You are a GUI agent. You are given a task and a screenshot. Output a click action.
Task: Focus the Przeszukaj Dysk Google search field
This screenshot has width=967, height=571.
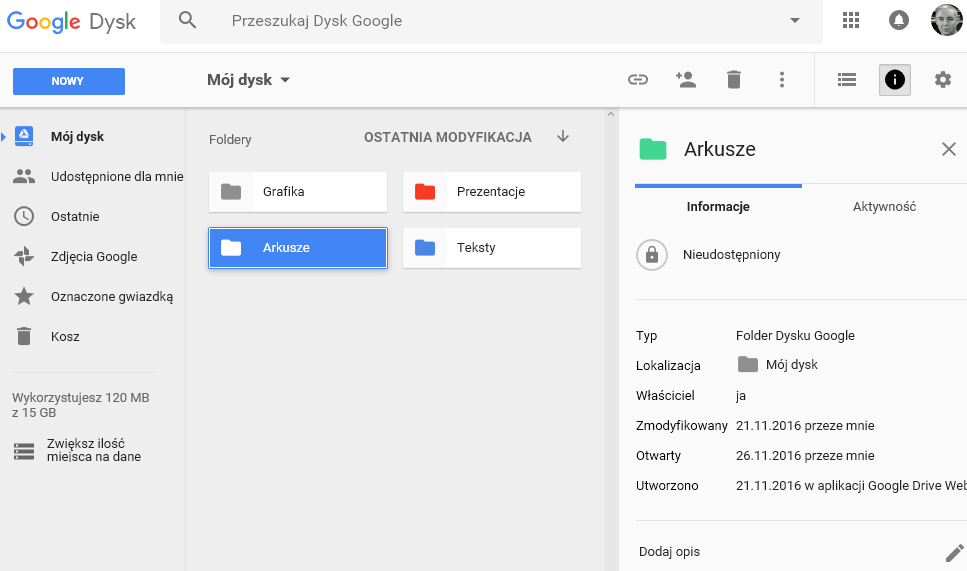click(492, 21)
